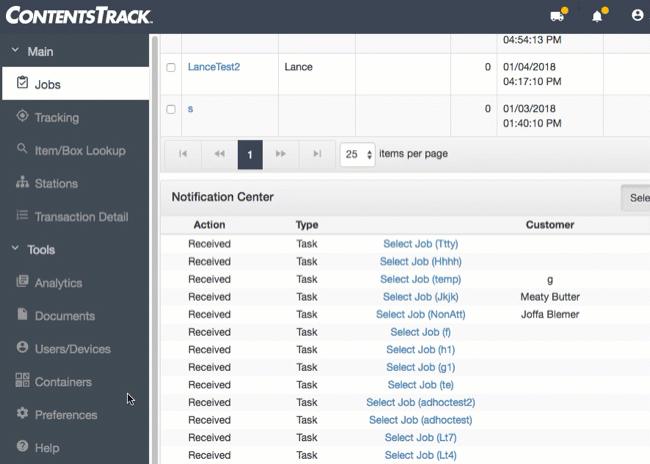Click the Select Job (adhoctest) link
Screen dimensions: 650x464
[420, 420]
